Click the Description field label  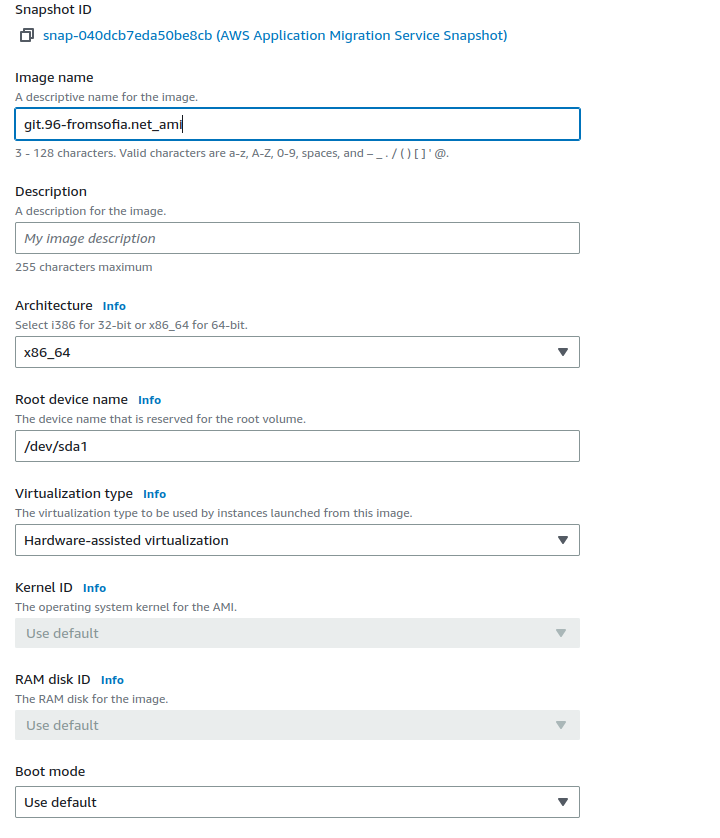click(51, 191)
